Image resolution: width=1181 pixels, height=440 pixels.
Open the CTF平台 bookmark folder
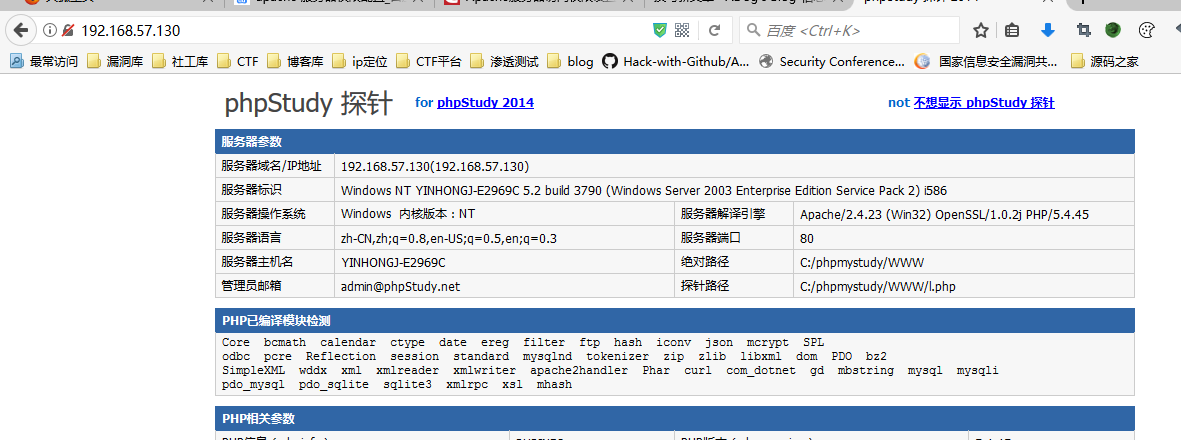coord(429,62)
